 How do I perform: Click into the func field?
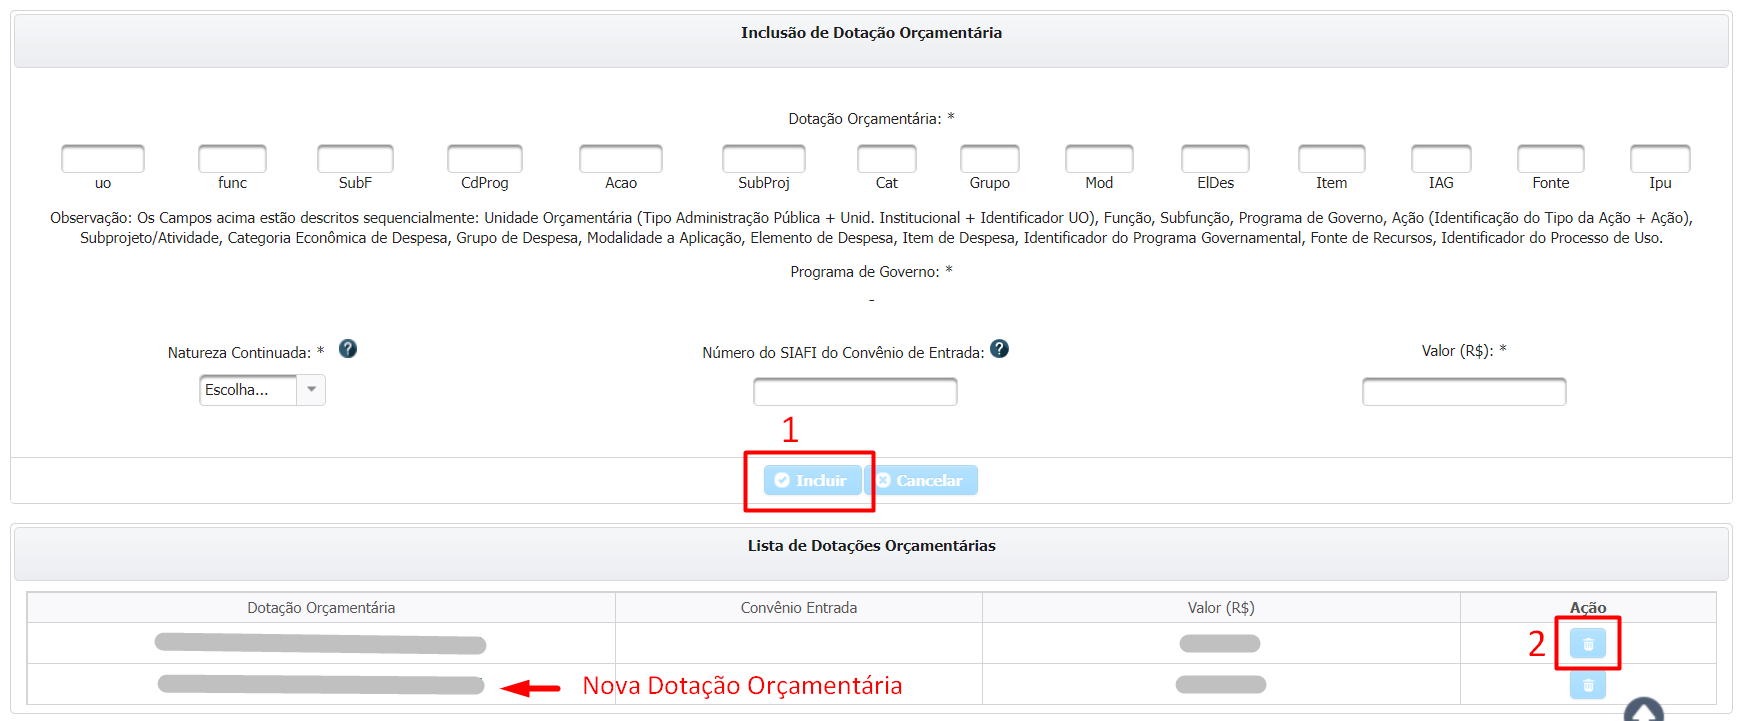click(232, 159)
